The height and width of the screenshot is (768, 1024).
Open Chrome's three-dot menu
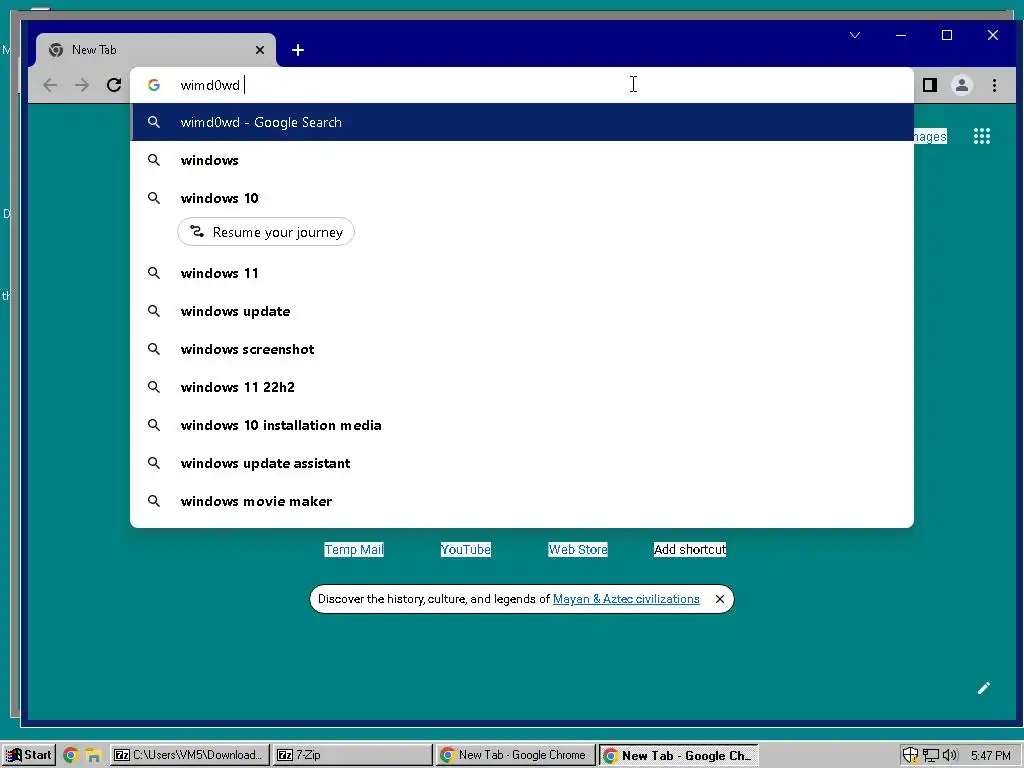point(994,85)
